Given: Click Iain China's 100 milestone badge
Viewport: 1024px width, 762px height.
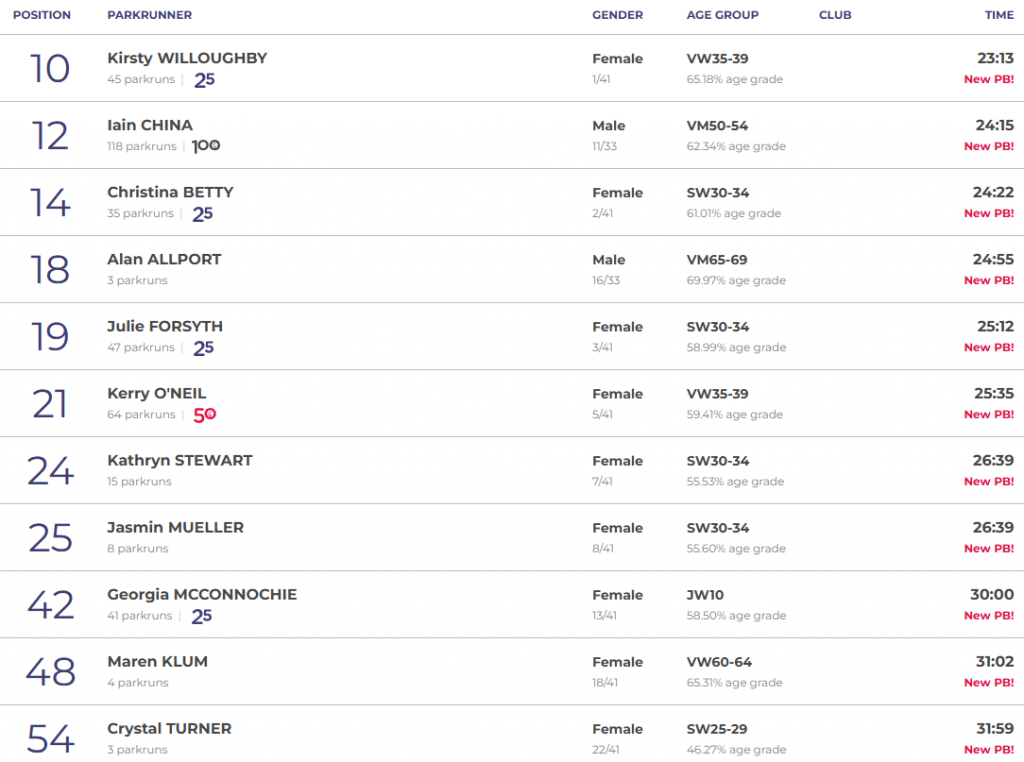Looking at the screenshot, I should click(206, 146).
